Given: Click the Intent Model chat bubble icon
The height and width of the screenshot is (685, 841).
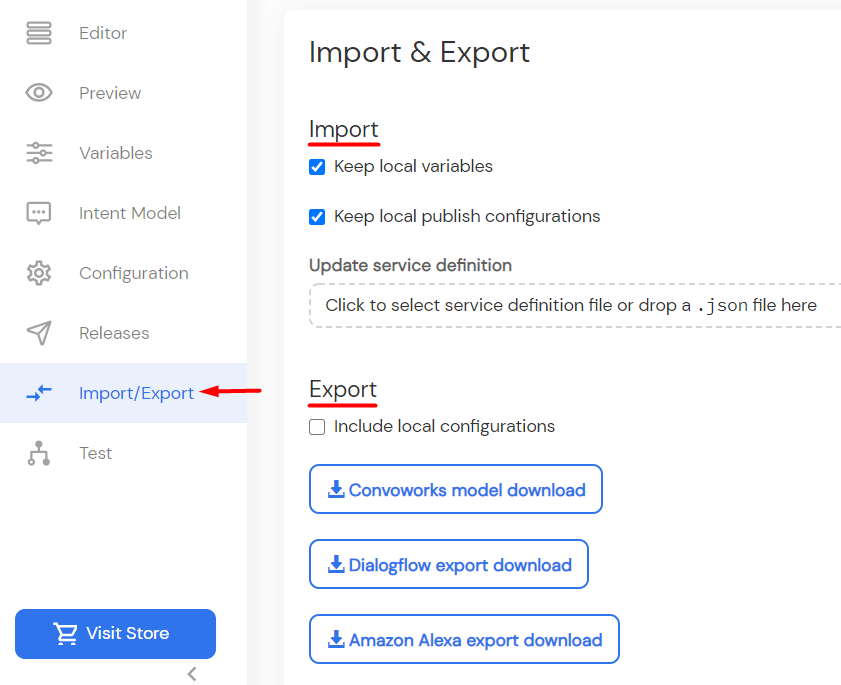Looking at the screenshot, I should pyautogui.click(x=39, y=213).
